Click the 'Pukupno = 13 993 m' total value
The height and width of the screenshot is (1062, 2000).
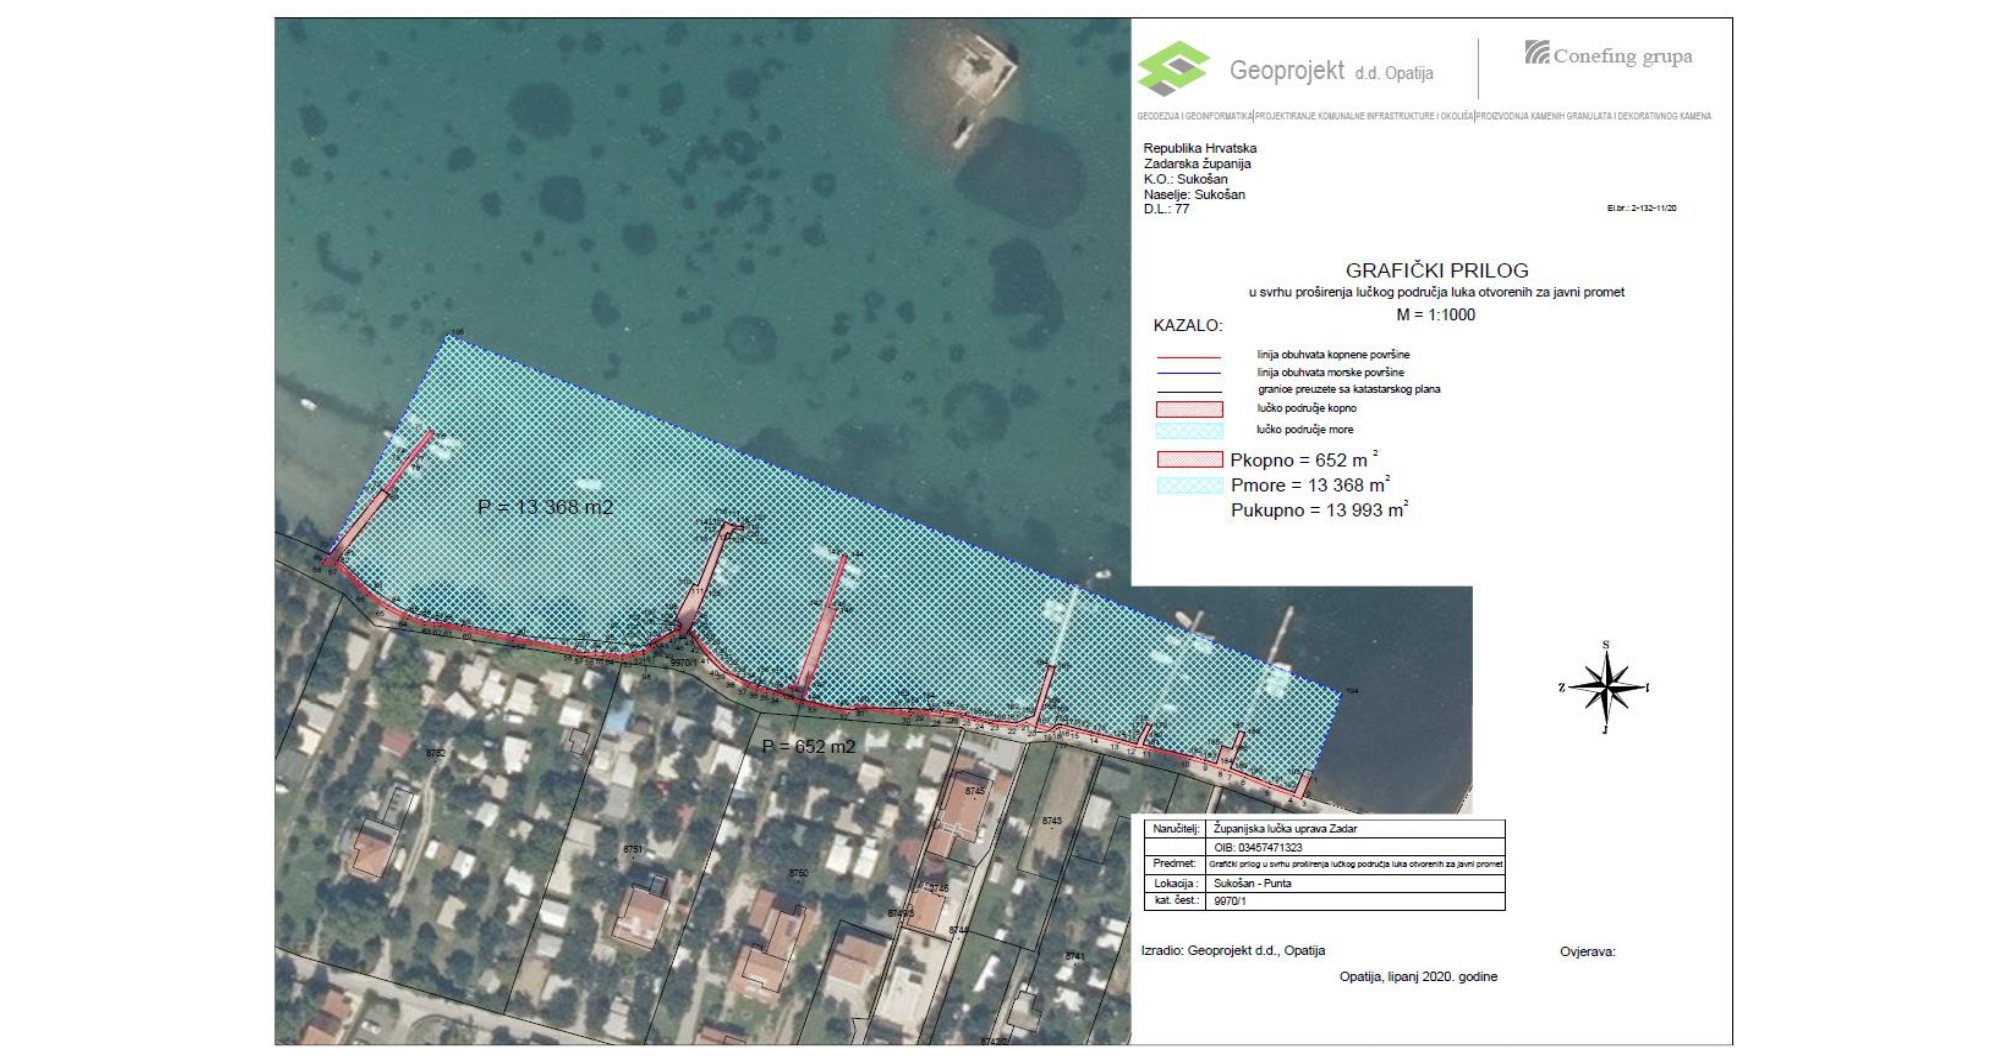pyautogui.click(x=1319, y=509)
